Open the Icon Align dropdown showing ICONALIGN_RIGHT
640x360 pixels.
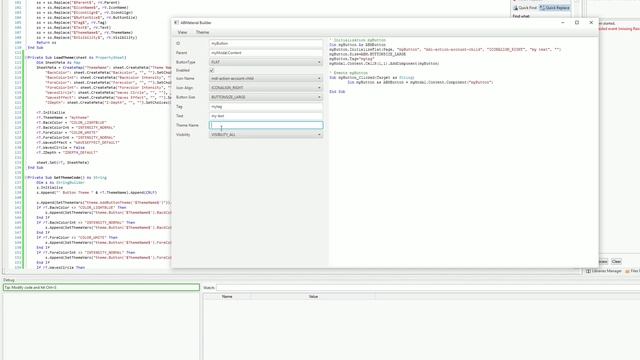266,88
